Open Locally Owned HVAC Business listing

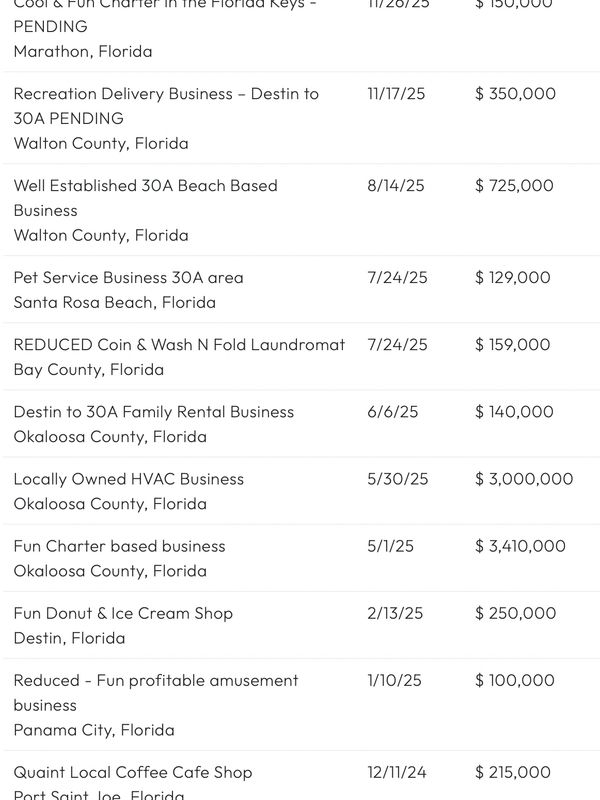coord(128,478)
